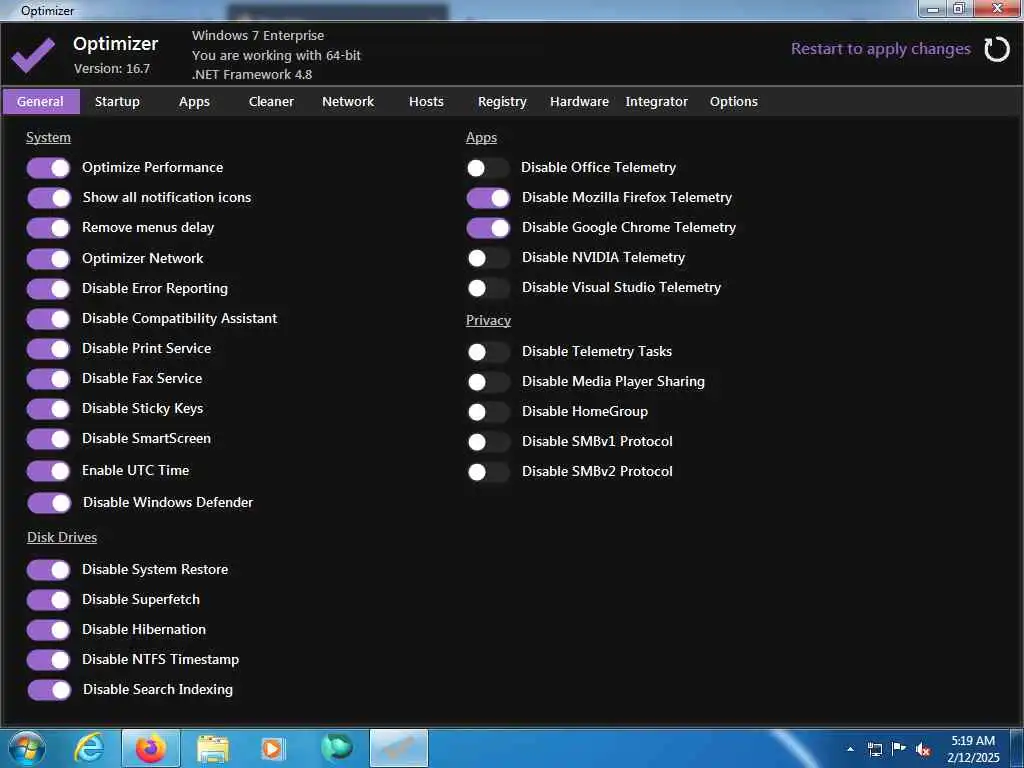Toggle Disable Superfetch switch
The width and height of the screenshot is (1024, 768).
(x=49, y=600)
